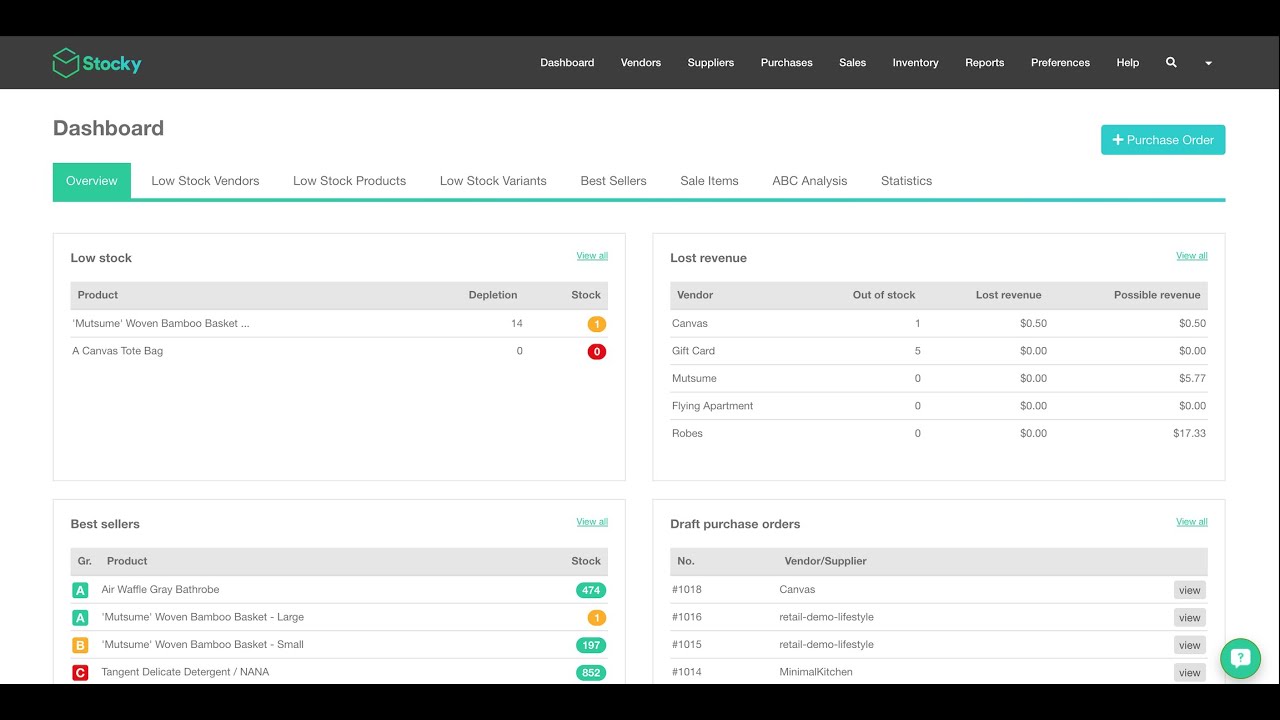View all in Best sellers panel
Viewport: 1280px width, 720px height.
592,522
